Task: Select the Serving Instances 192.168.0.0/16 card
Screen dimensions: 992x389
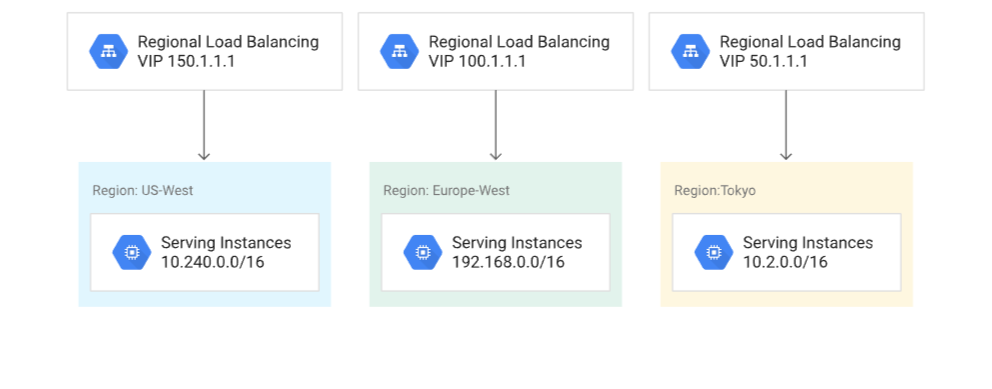Action: 496,252
